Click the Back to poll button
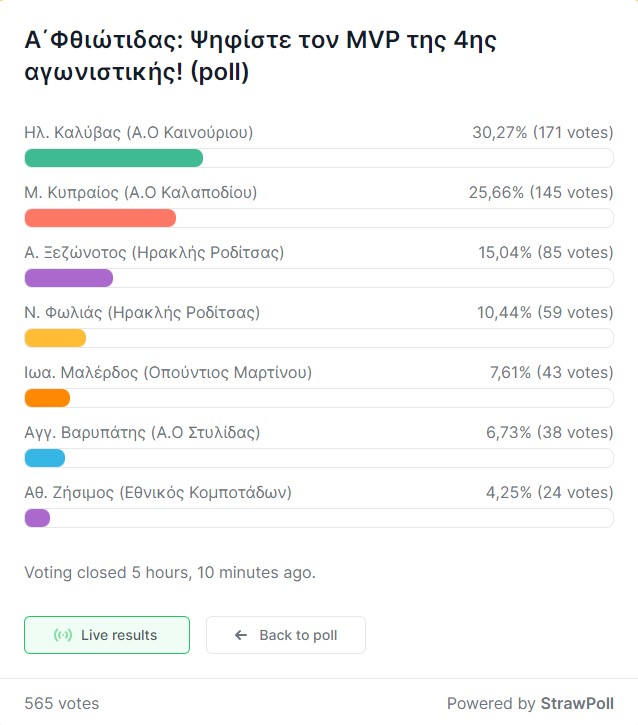 coord(286,635)
